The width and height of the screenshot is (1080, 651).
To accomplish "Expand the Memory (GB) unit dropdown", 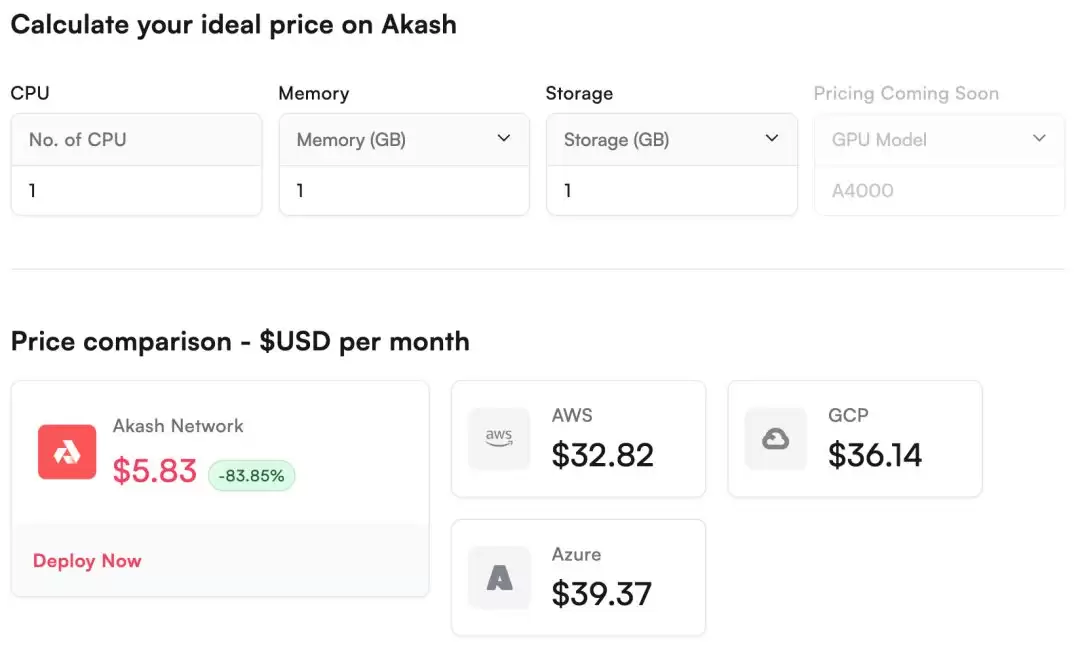I will click(x=504, y=139).
